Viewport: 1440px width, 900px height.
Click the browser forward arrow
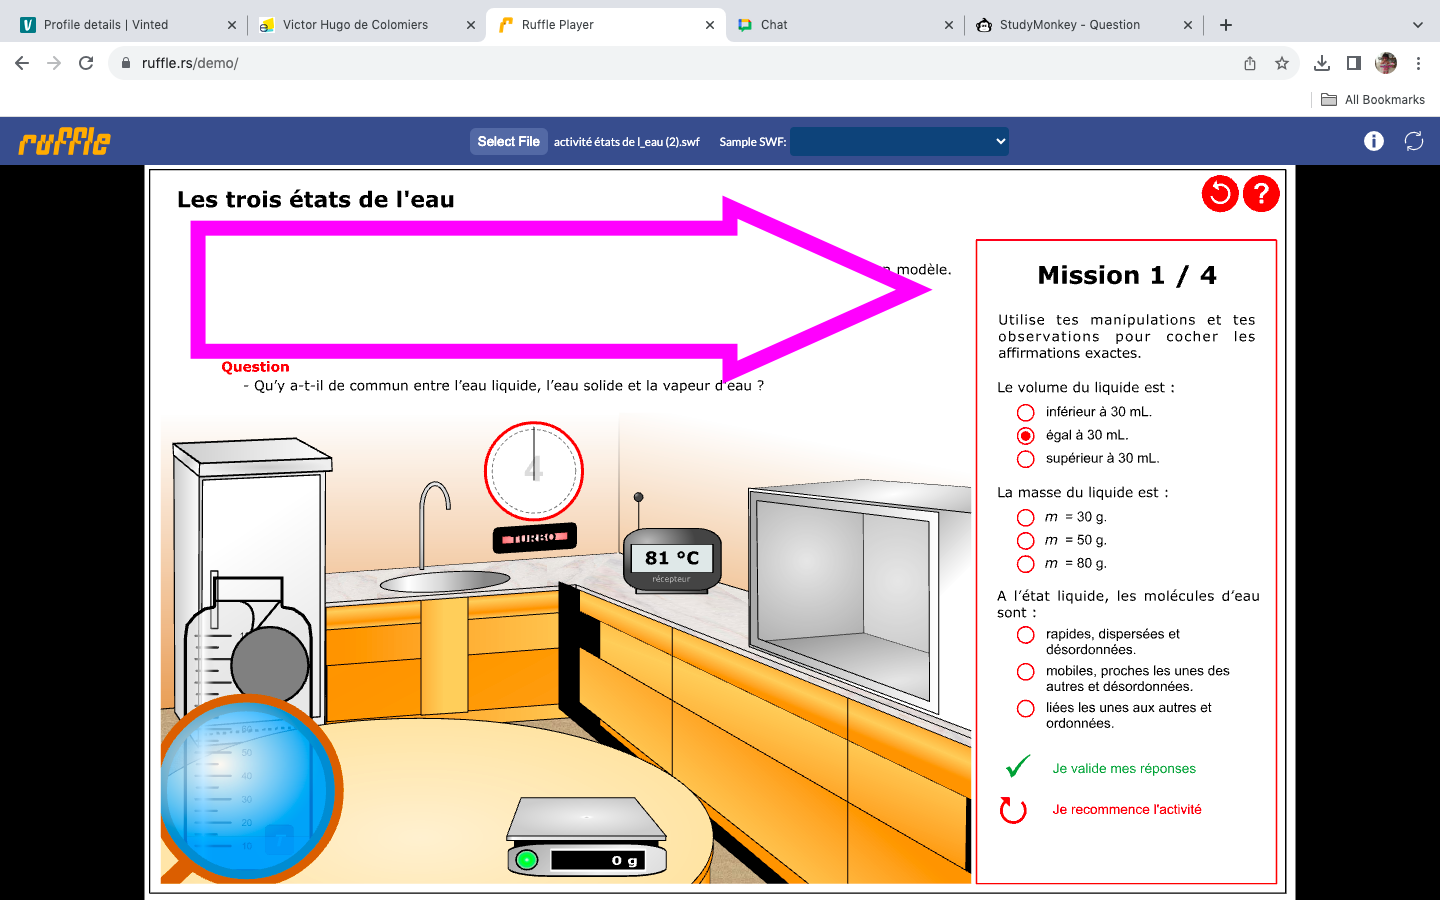click(54, 63)
